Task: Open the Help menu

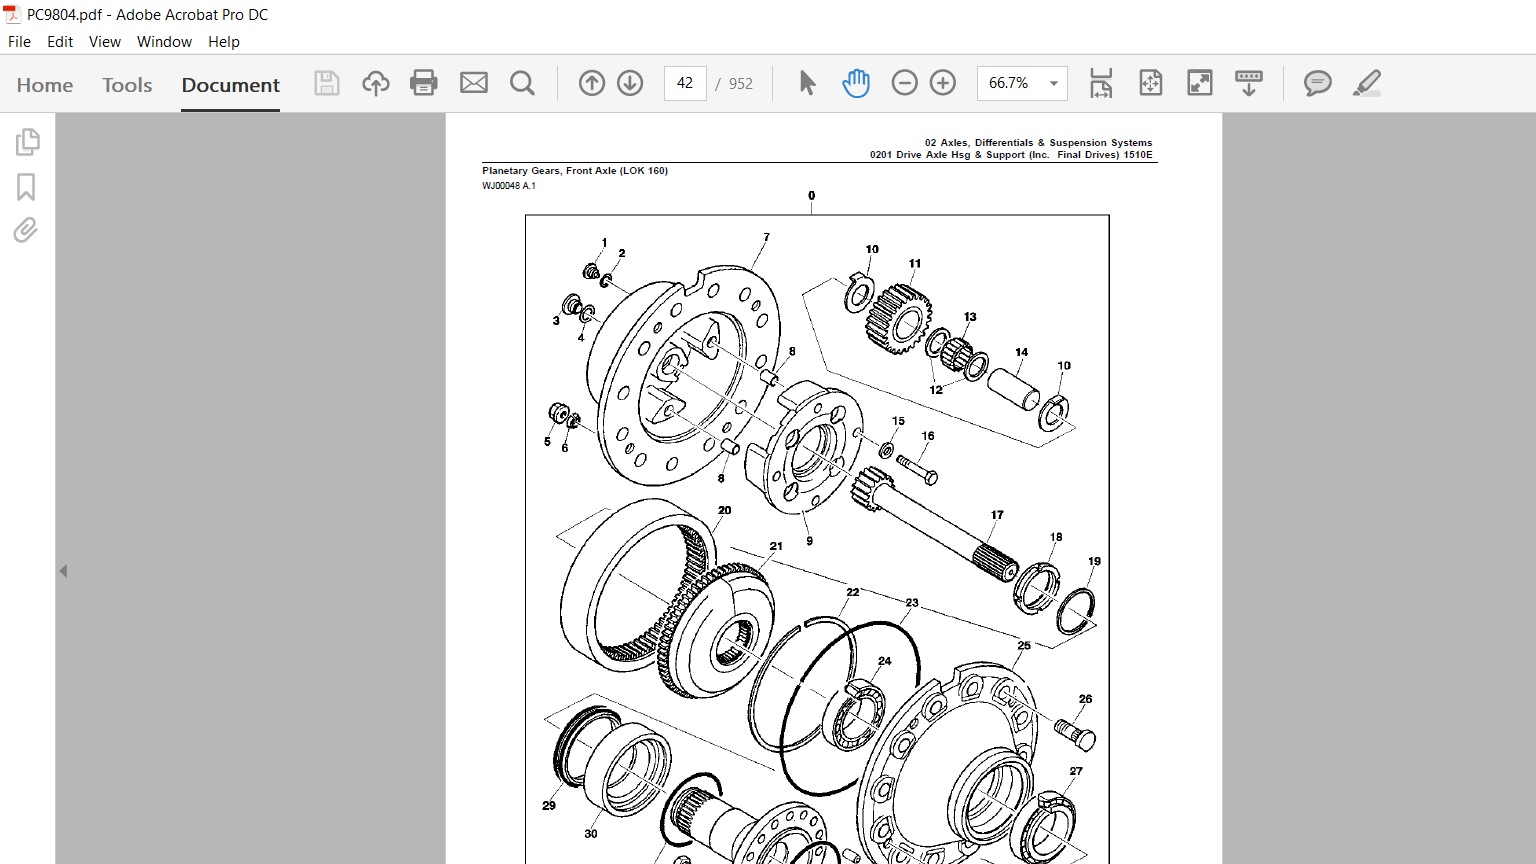Action: coord(224,42)
